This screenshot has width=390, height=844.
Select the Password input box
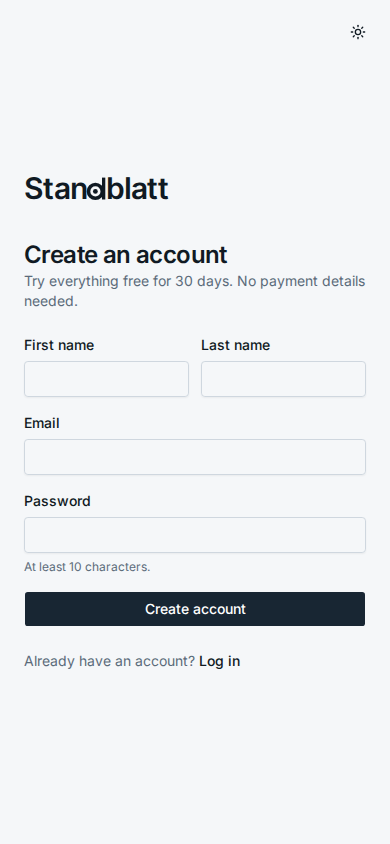[195, 535]
